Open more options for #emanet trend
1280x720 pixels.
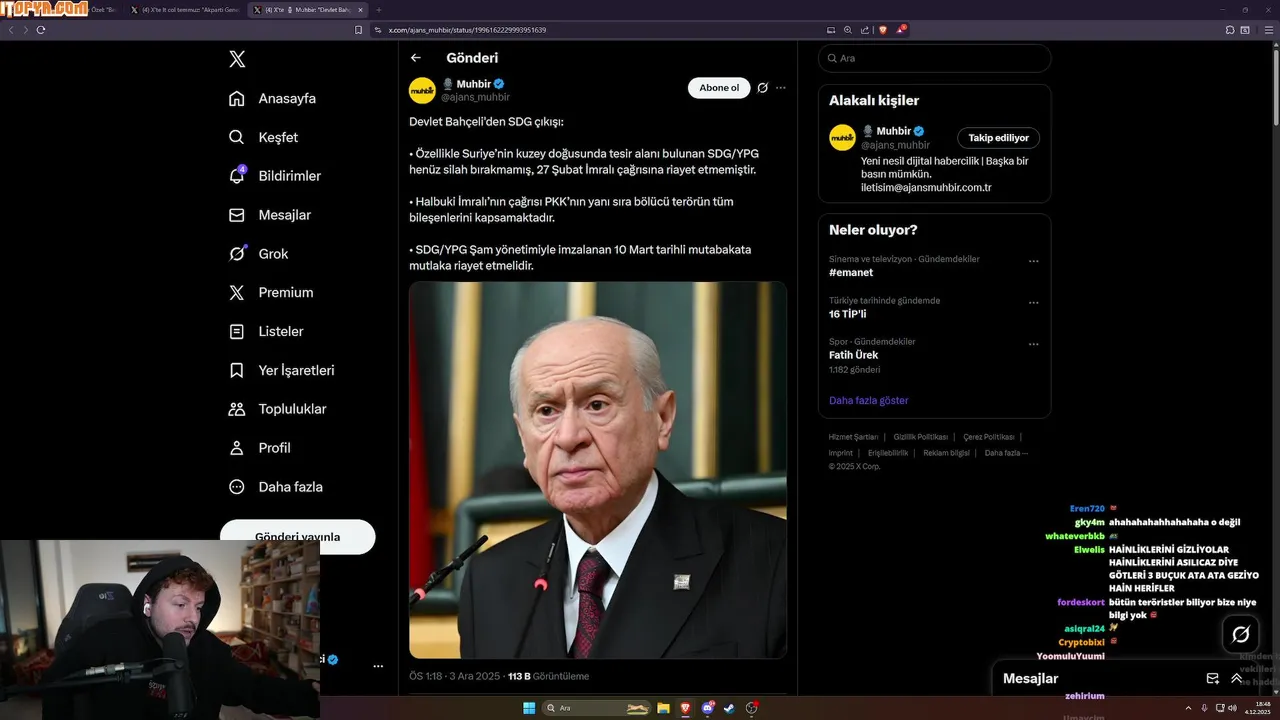point(1034,262)
